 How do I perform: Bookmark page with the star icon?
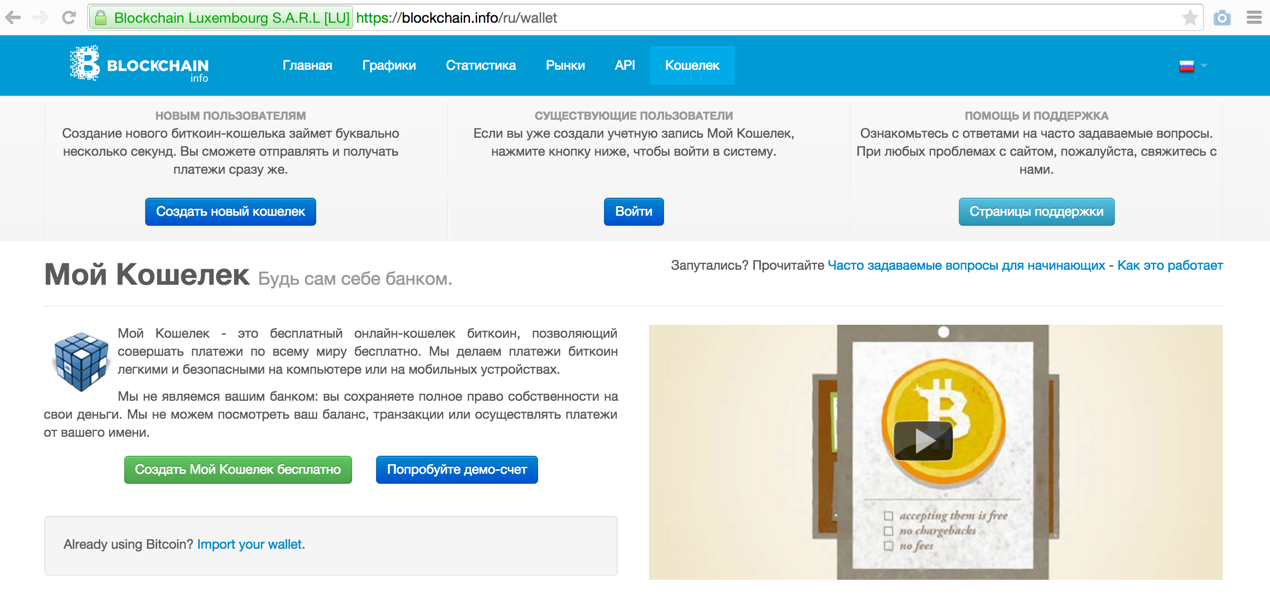coord(1189,18)
